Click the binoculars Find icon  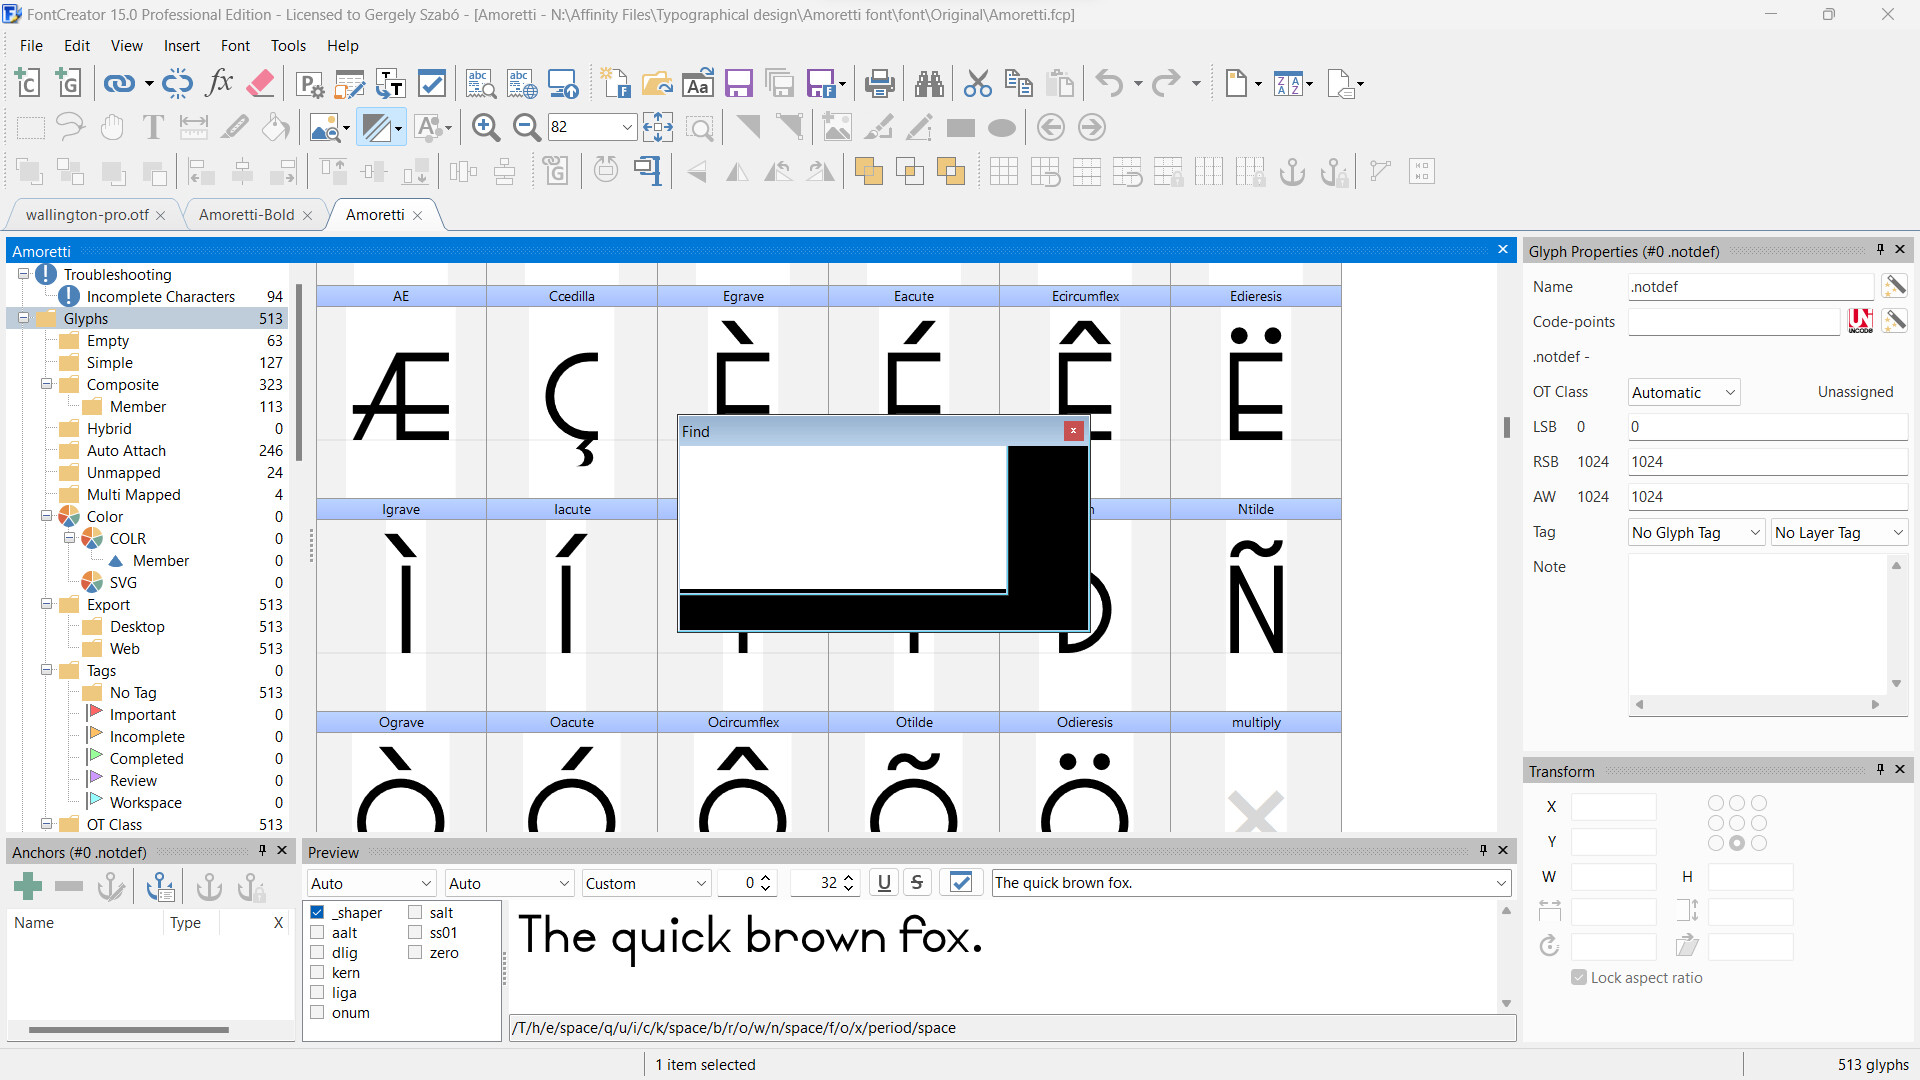coord(929,83)
